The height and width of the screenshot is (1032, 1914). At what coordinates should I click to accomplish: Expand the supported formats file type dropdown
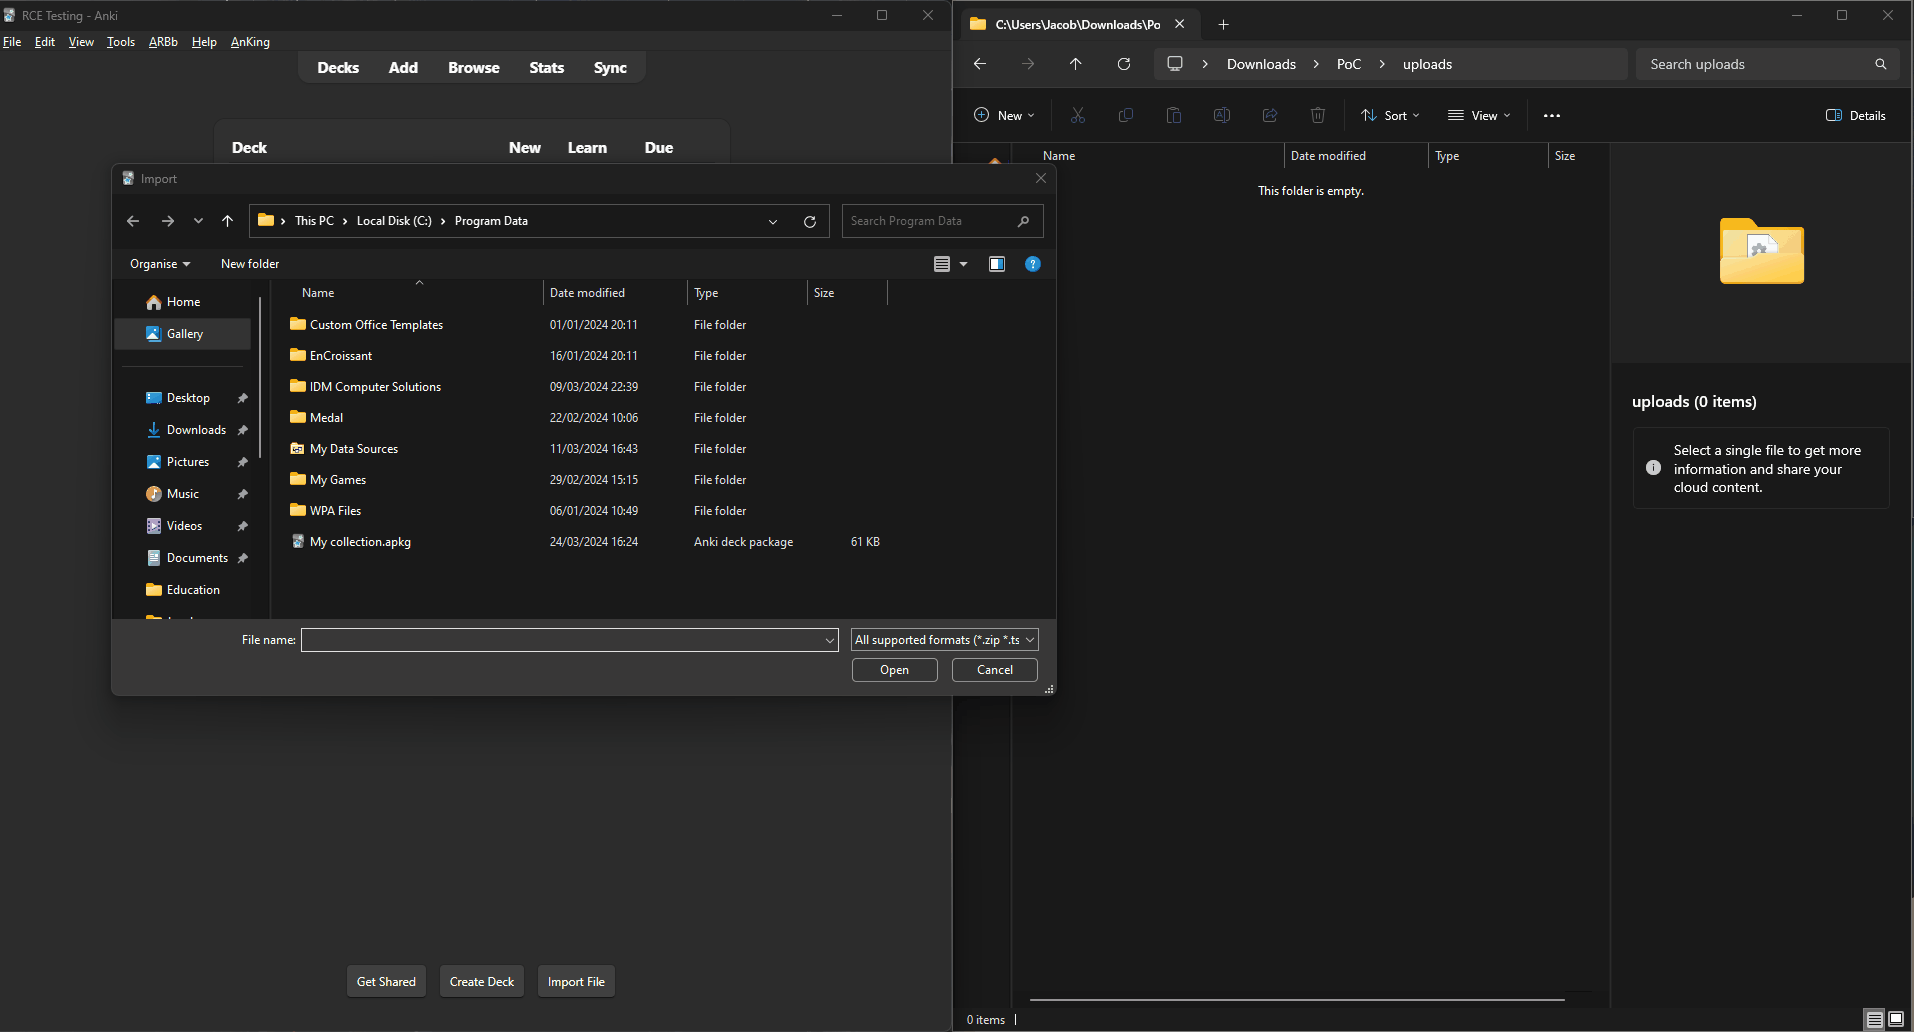(944, 640)
